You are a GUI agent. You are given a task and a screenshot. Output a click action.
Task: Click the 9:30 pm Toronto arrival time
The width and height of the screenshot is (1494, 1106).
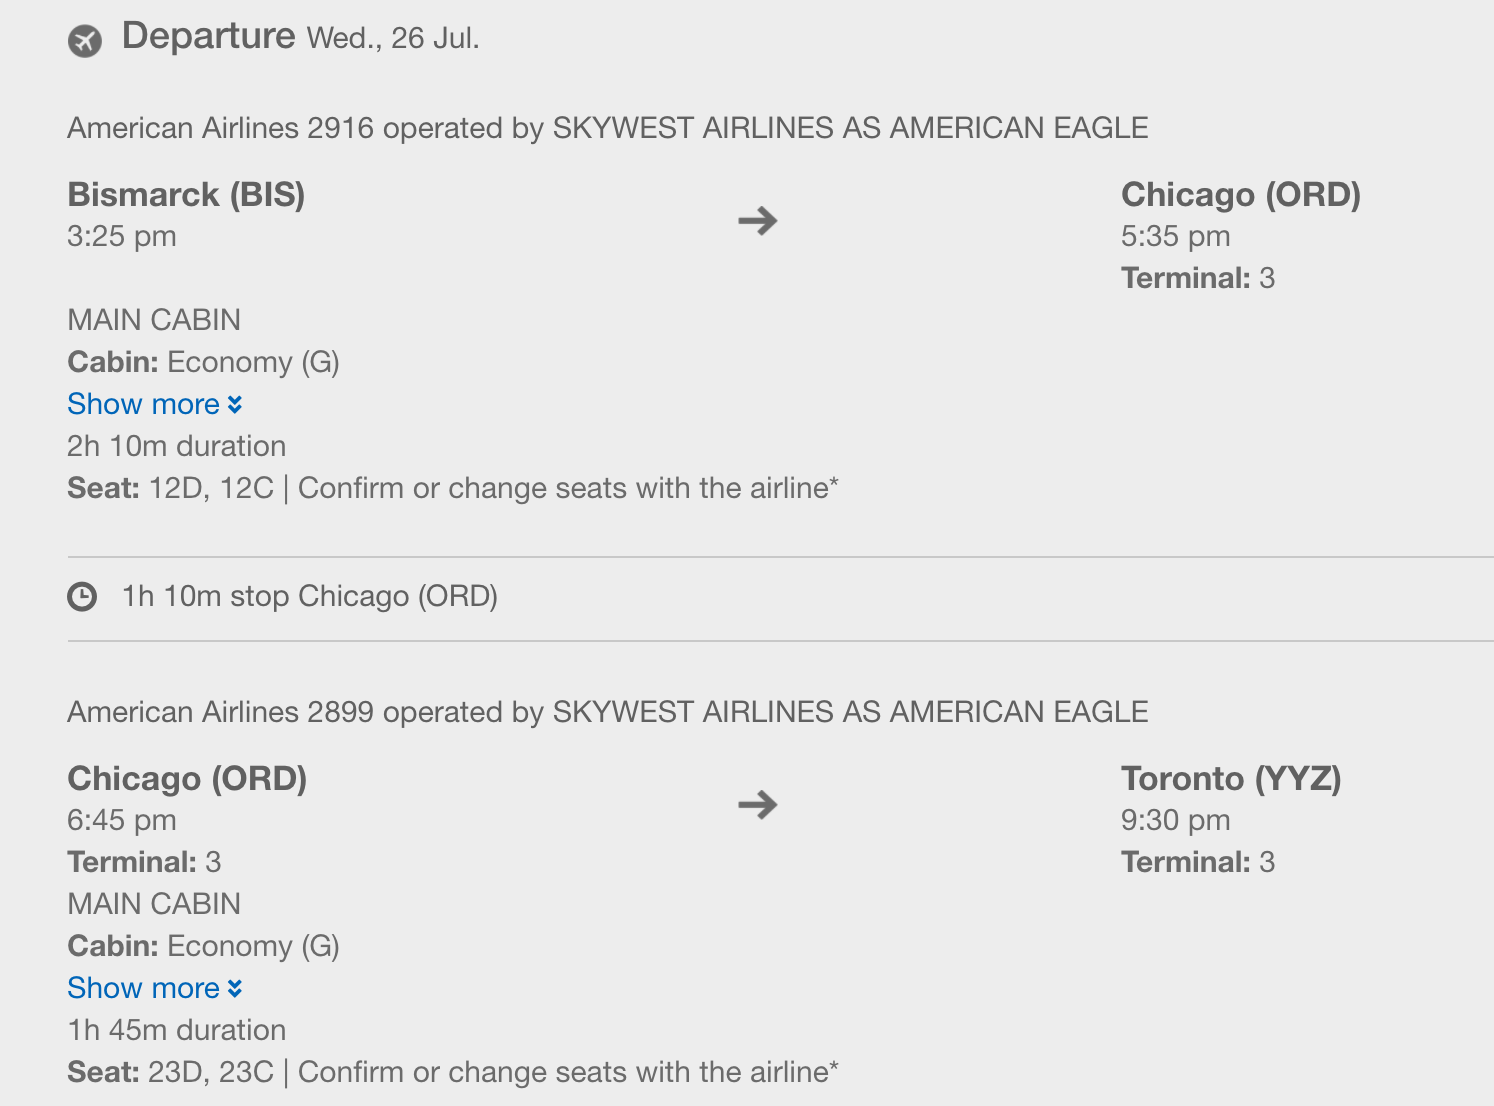pos(1176,820)
